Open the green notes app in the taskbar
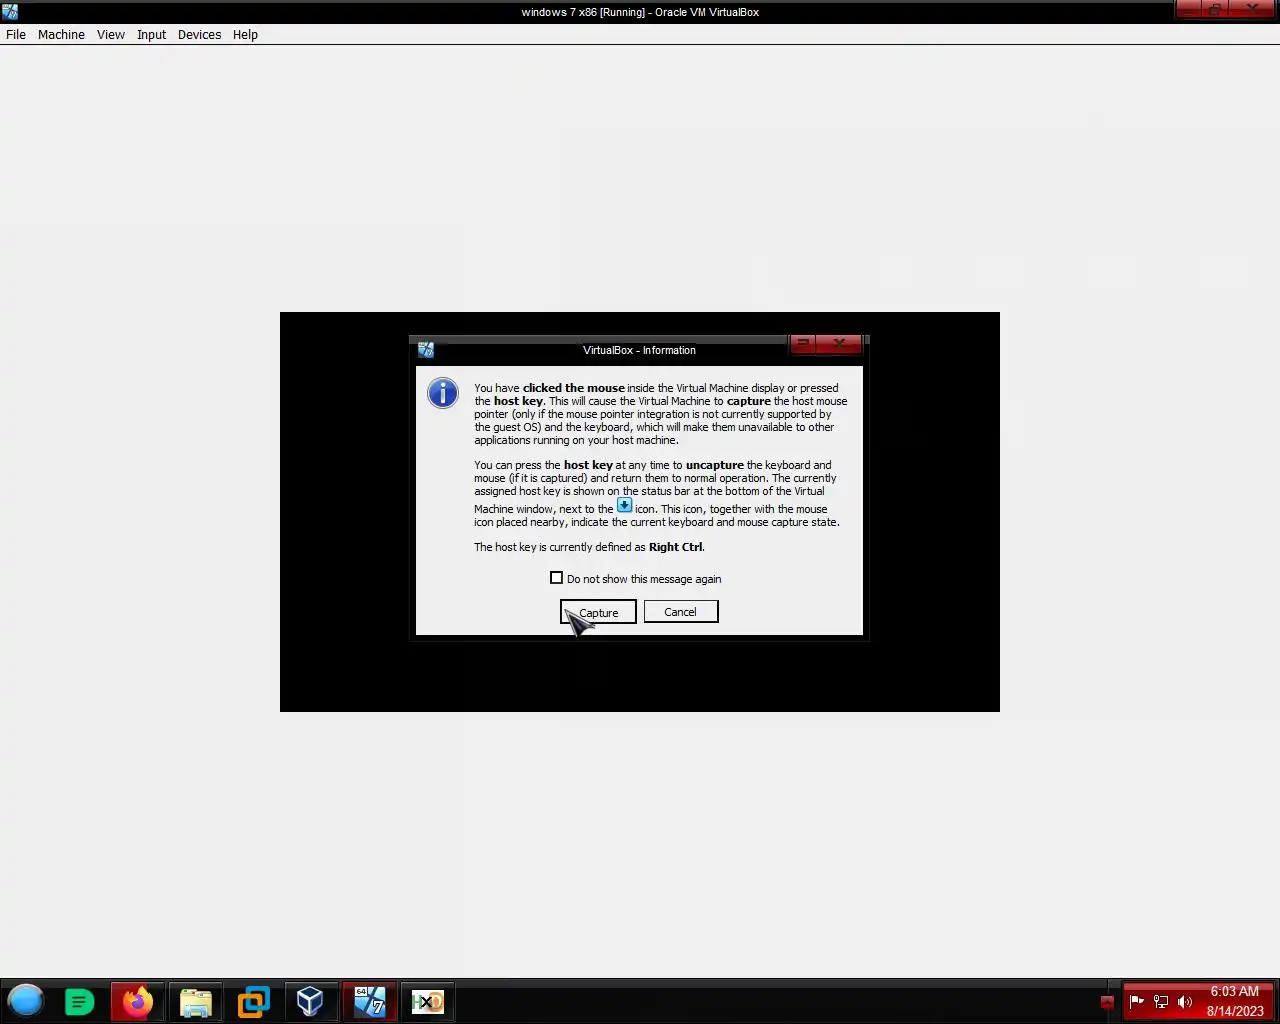The height and width of the screenshot is (1024, 1280). [80, 1001]
